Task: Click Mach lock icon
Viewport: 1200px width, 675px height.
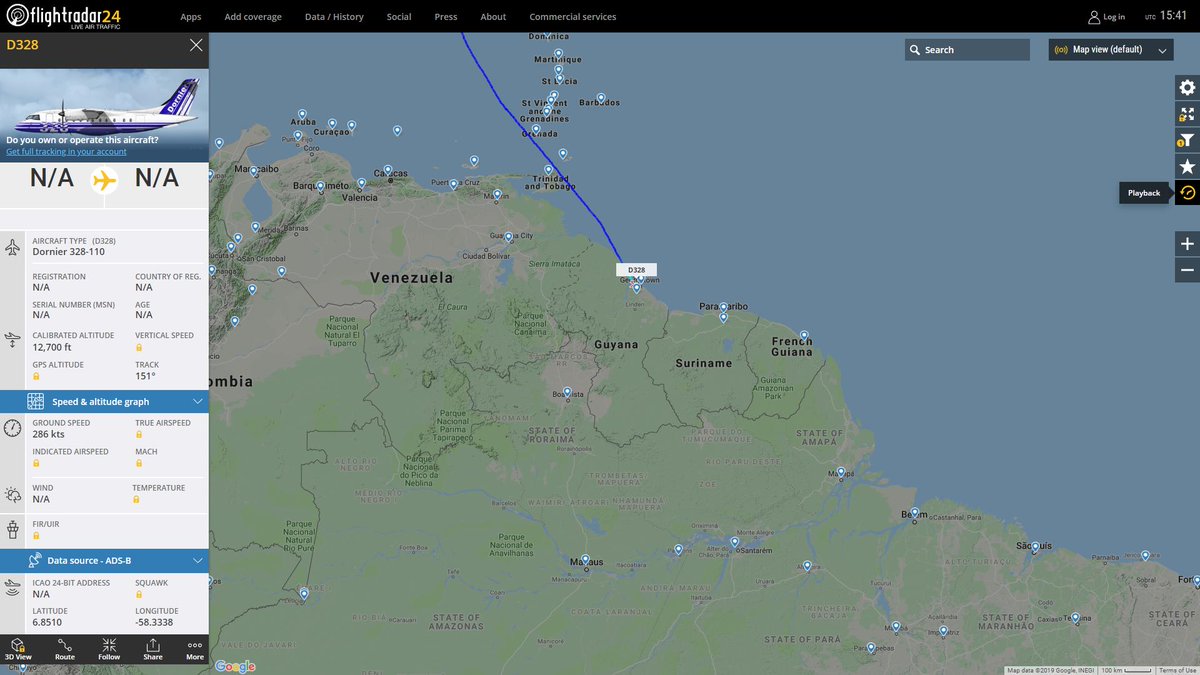Action: 140,464
